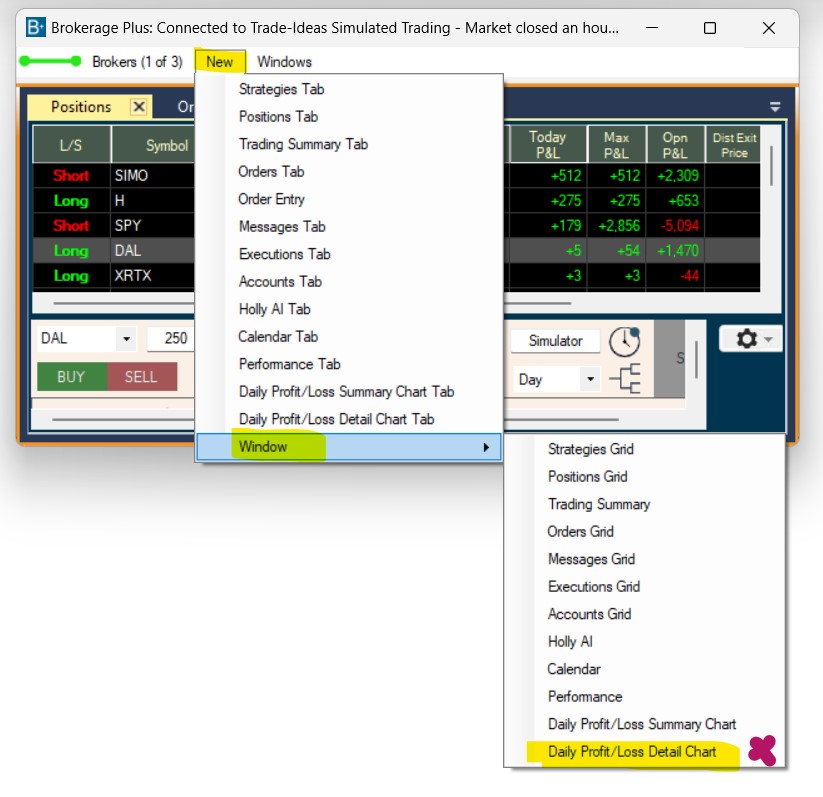The width and height of the screenshot is (823, 797).
Task: Open the tab overflow arrow at top right
Action: (x=775, y=107)
